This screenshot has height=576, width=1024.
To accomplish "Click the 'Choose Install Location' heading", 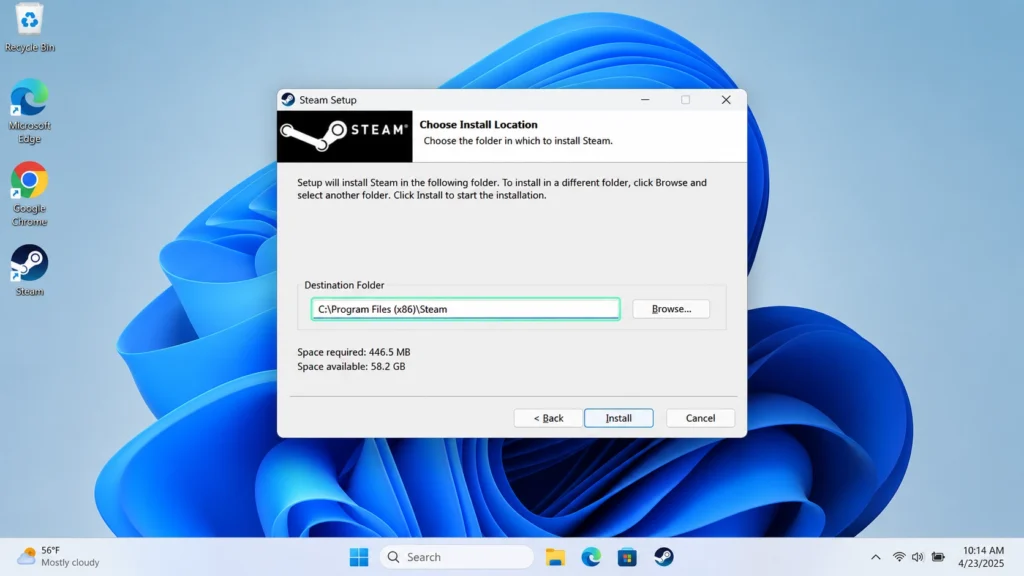I will (478, 124).
